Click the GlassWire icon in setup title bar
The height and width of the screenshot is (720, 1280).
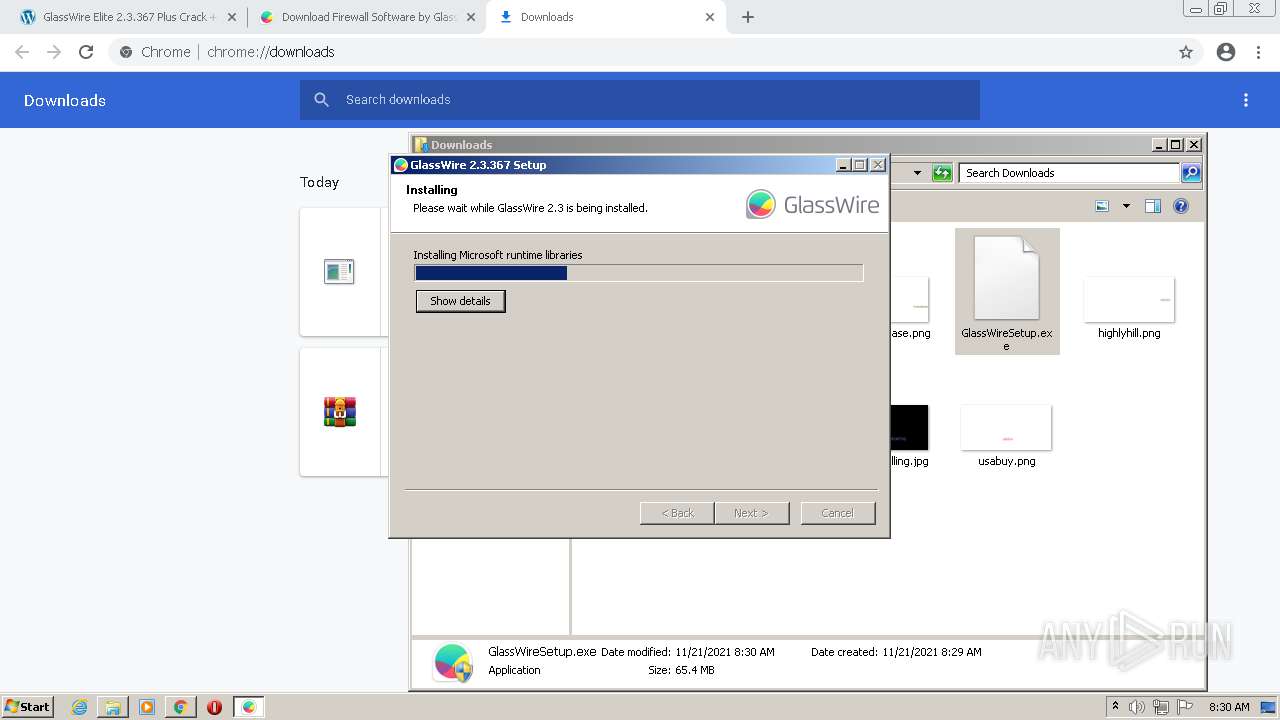[x=401, y=165]
